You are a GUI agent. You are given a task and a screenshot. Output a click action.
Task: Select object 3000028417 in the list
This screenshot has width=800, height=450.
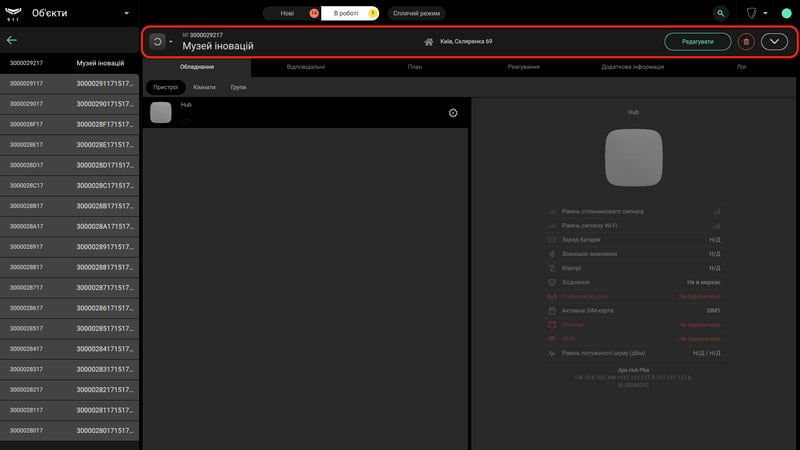point(69,349)
